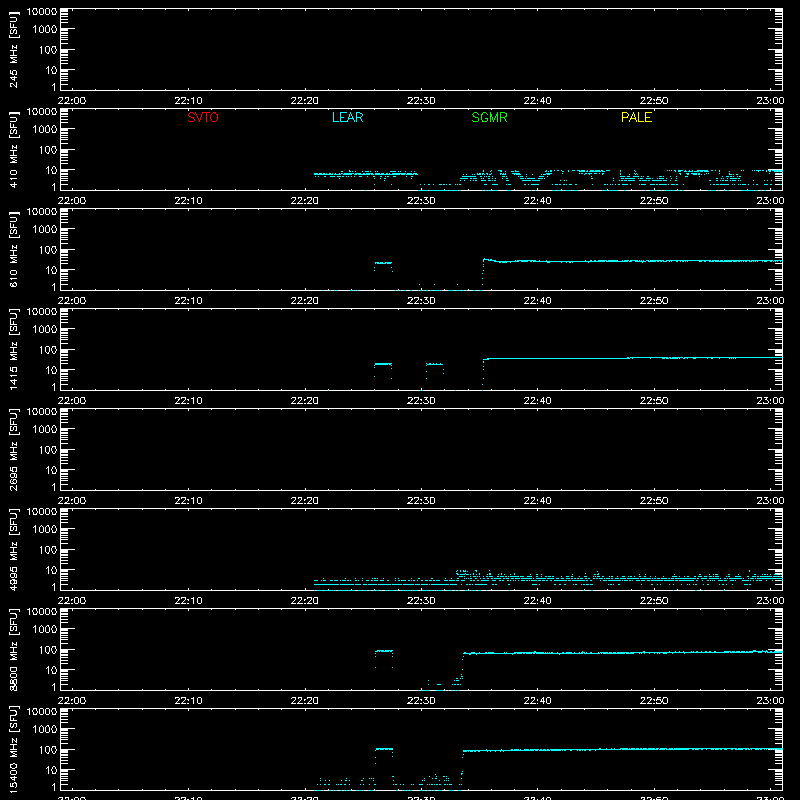
Task: Click 22:30 tick label under 245 MHz plot
Action: (421, 101)
